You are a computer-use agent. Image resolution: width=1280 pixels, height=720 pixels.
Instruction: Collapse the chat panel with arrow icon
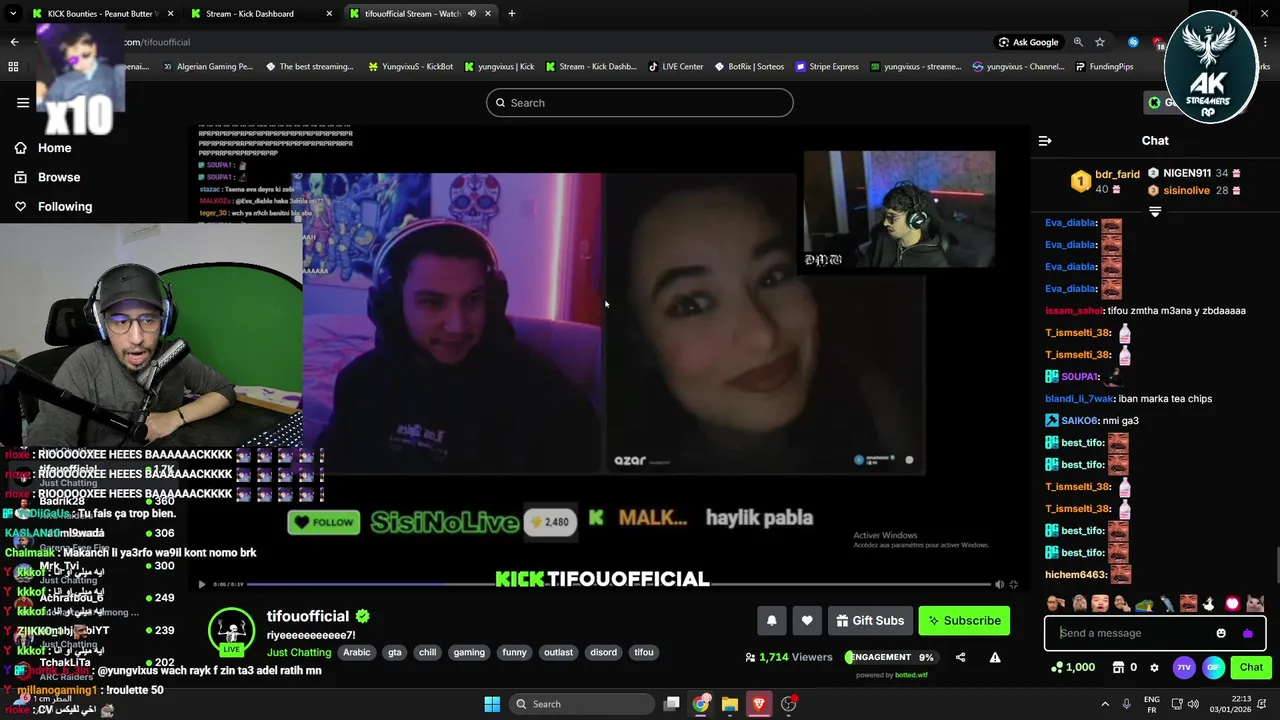point(1045,141)
